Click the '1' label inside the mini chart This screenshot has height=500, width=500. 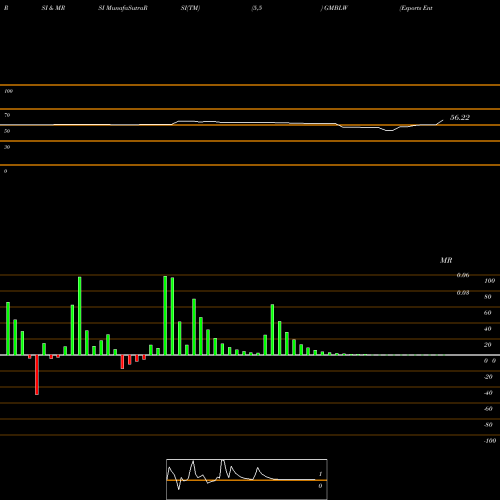(320, 474)
